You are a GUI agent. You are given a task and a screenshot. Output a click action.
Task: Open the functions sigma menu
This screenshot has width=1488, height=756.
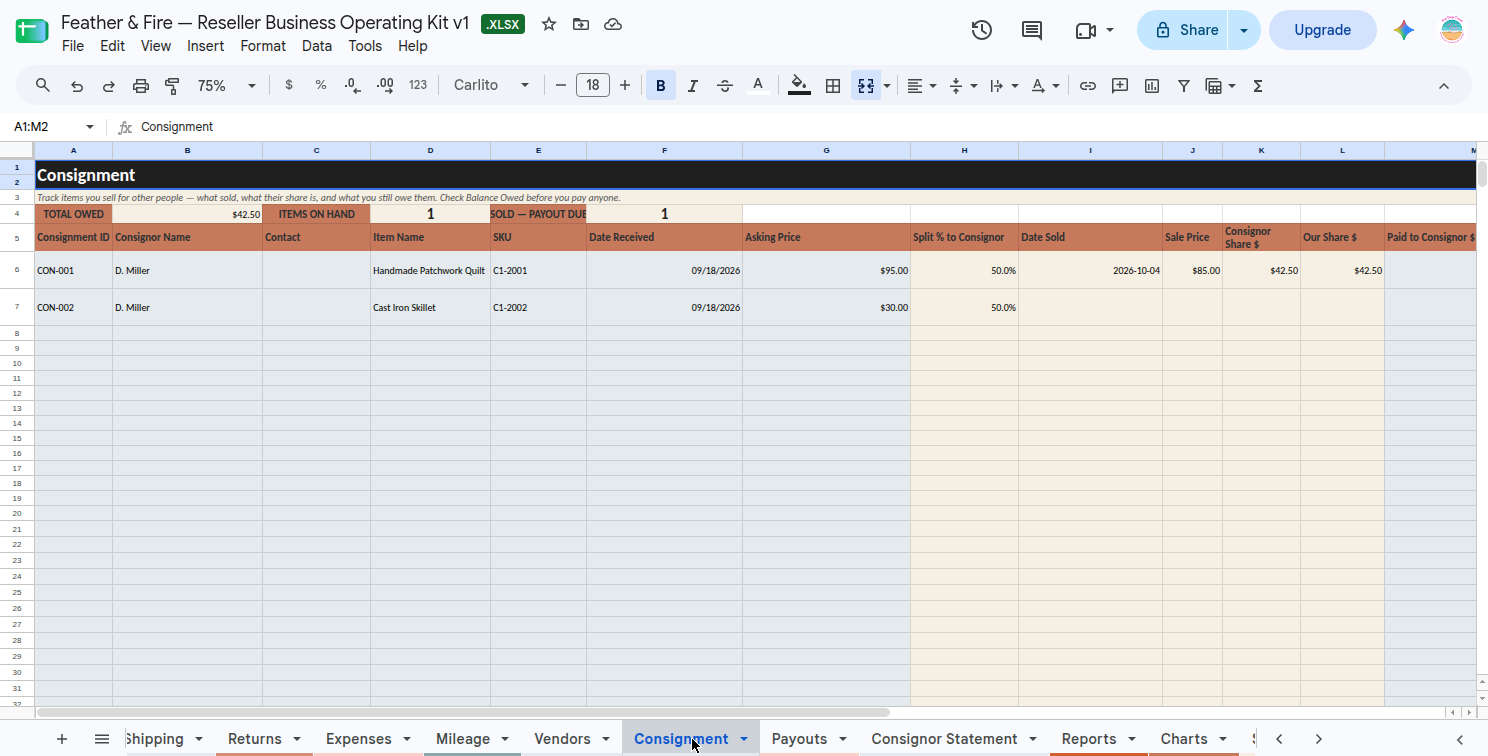[1258, 86]
